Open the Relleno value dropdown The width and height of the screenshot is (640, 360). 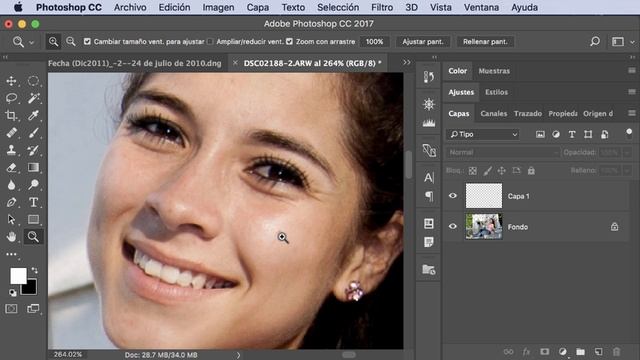click(627, 171)
